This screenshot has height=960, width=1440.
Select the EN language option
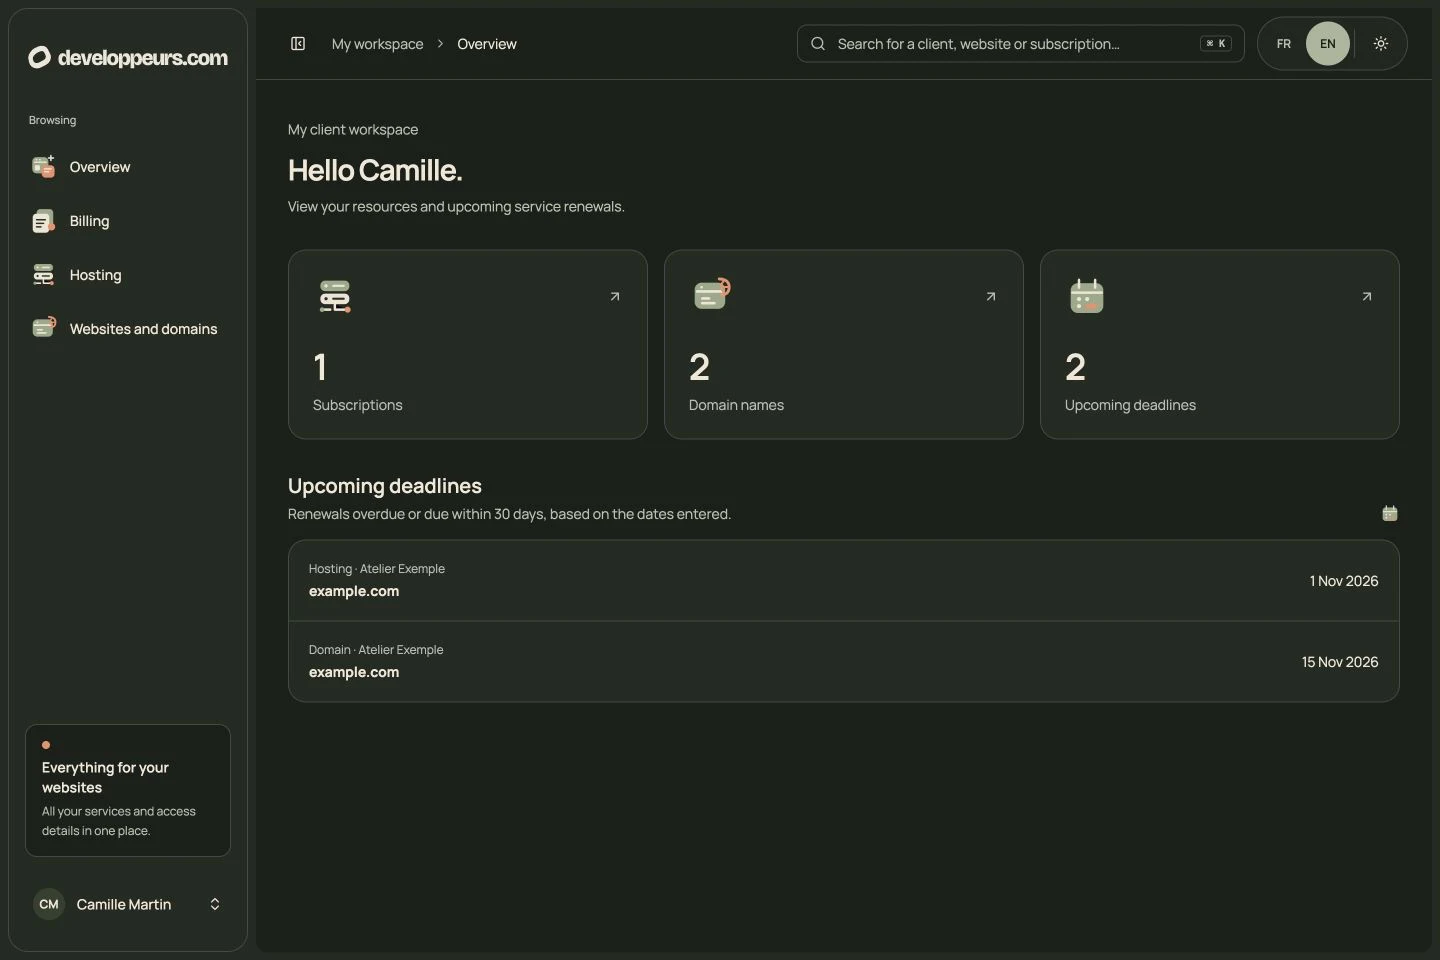coord(1328,44)
